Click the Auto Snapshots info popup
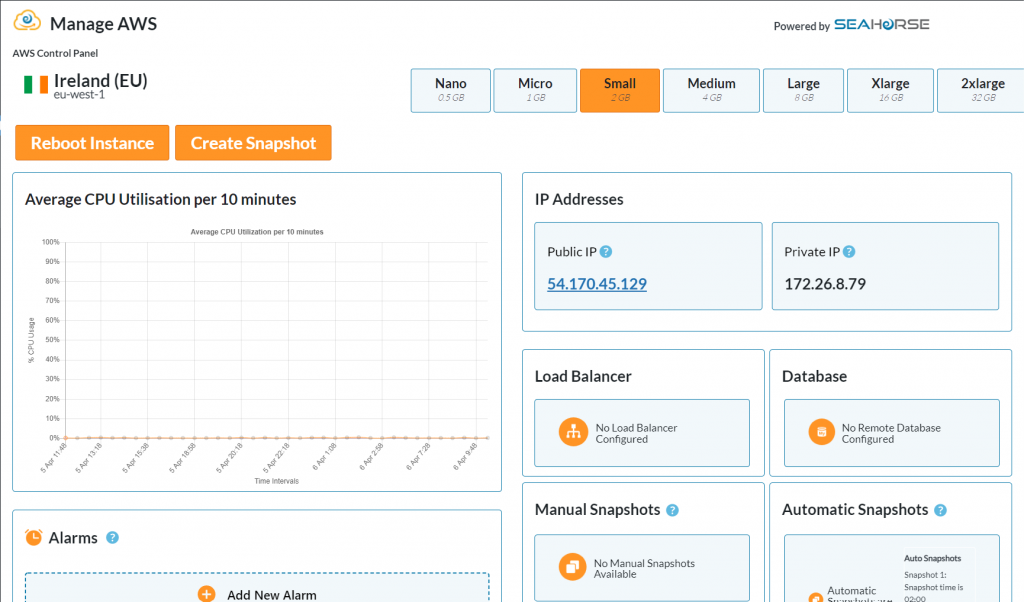Image resolution: width=1024 pixels, height=602 pixels. 937,576
